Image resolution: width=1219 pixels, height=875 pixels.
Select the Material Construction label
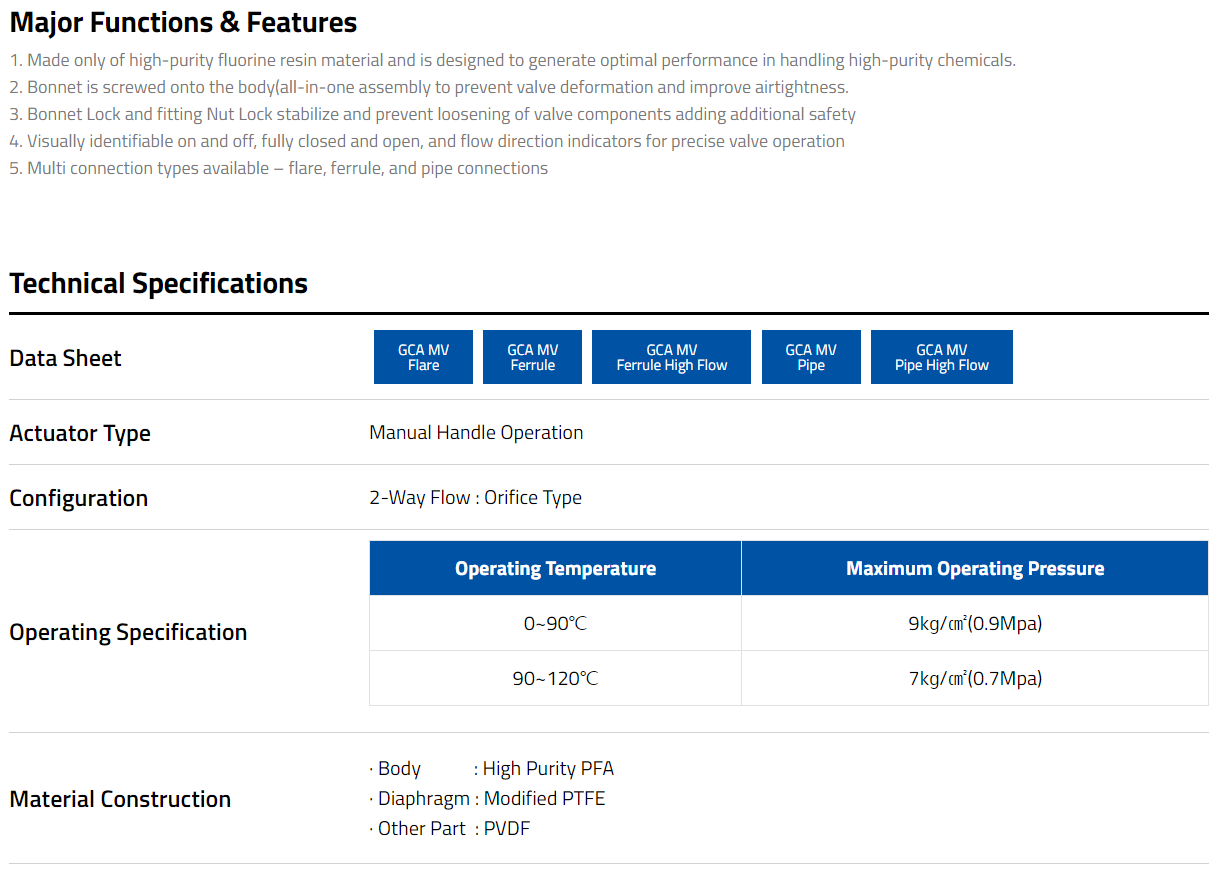coord(120,799)
